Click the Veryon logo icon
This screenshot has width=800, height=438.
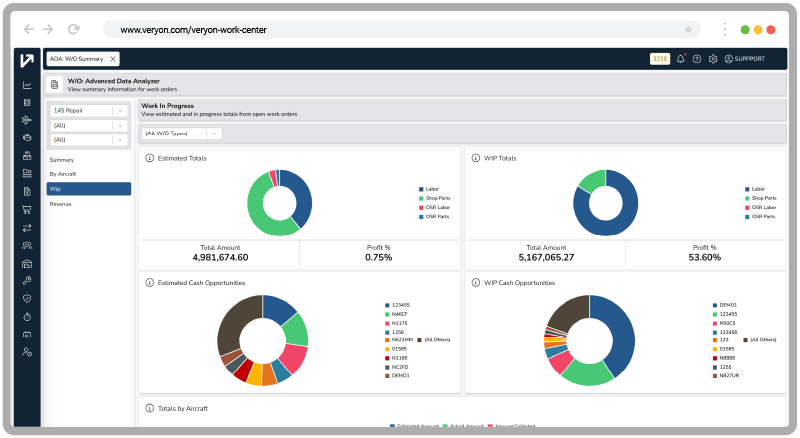point(27,60)
